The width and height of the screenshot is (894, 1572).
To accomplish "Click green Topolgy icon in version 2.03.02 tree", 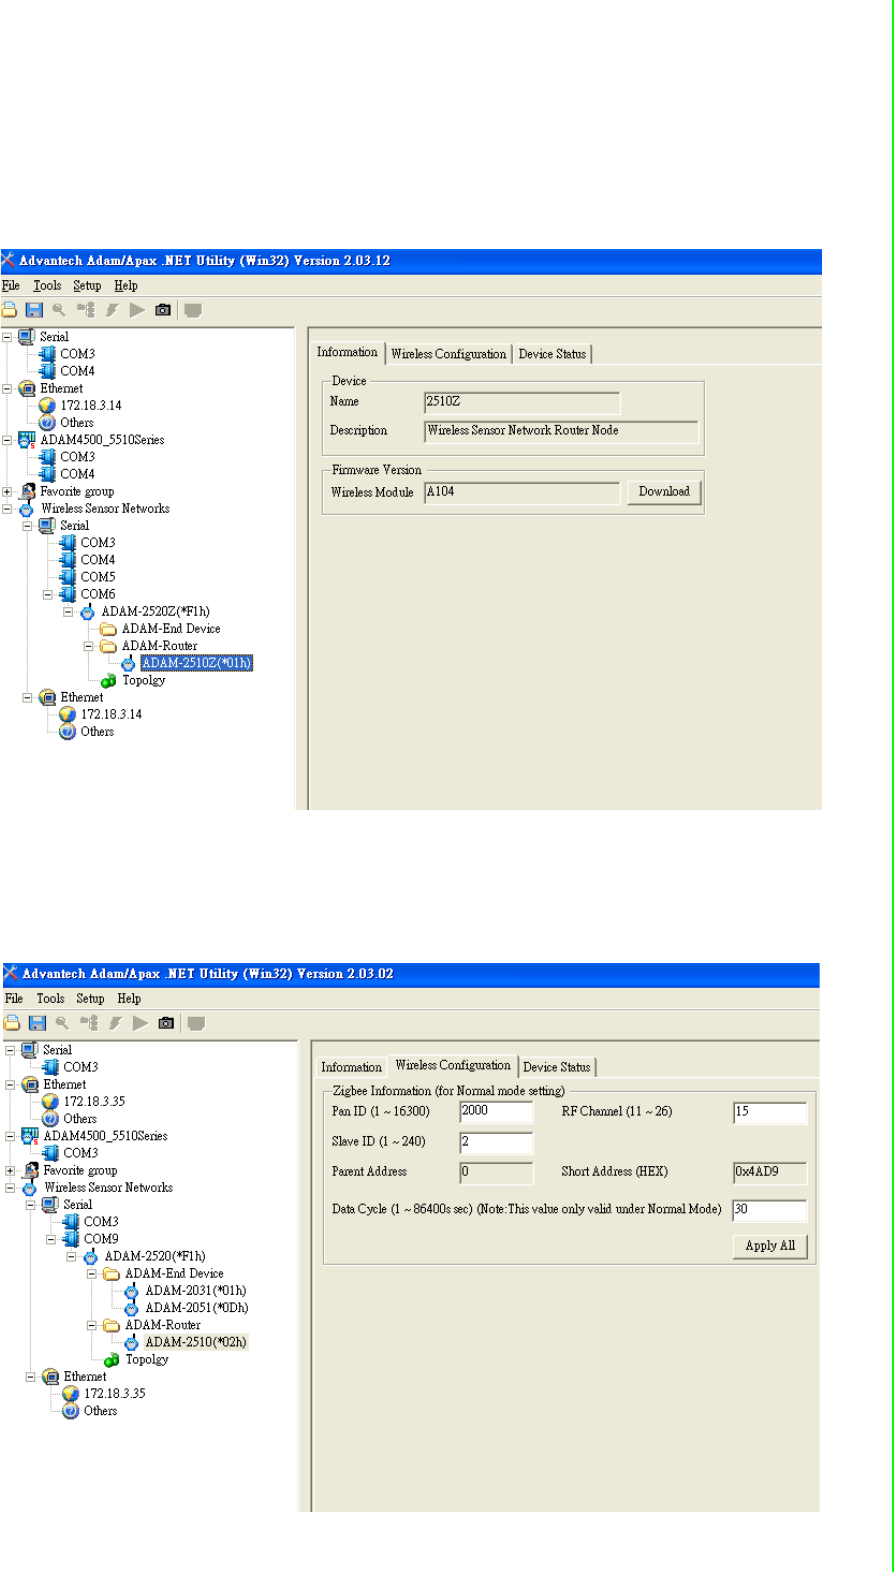I will 111,1360.
